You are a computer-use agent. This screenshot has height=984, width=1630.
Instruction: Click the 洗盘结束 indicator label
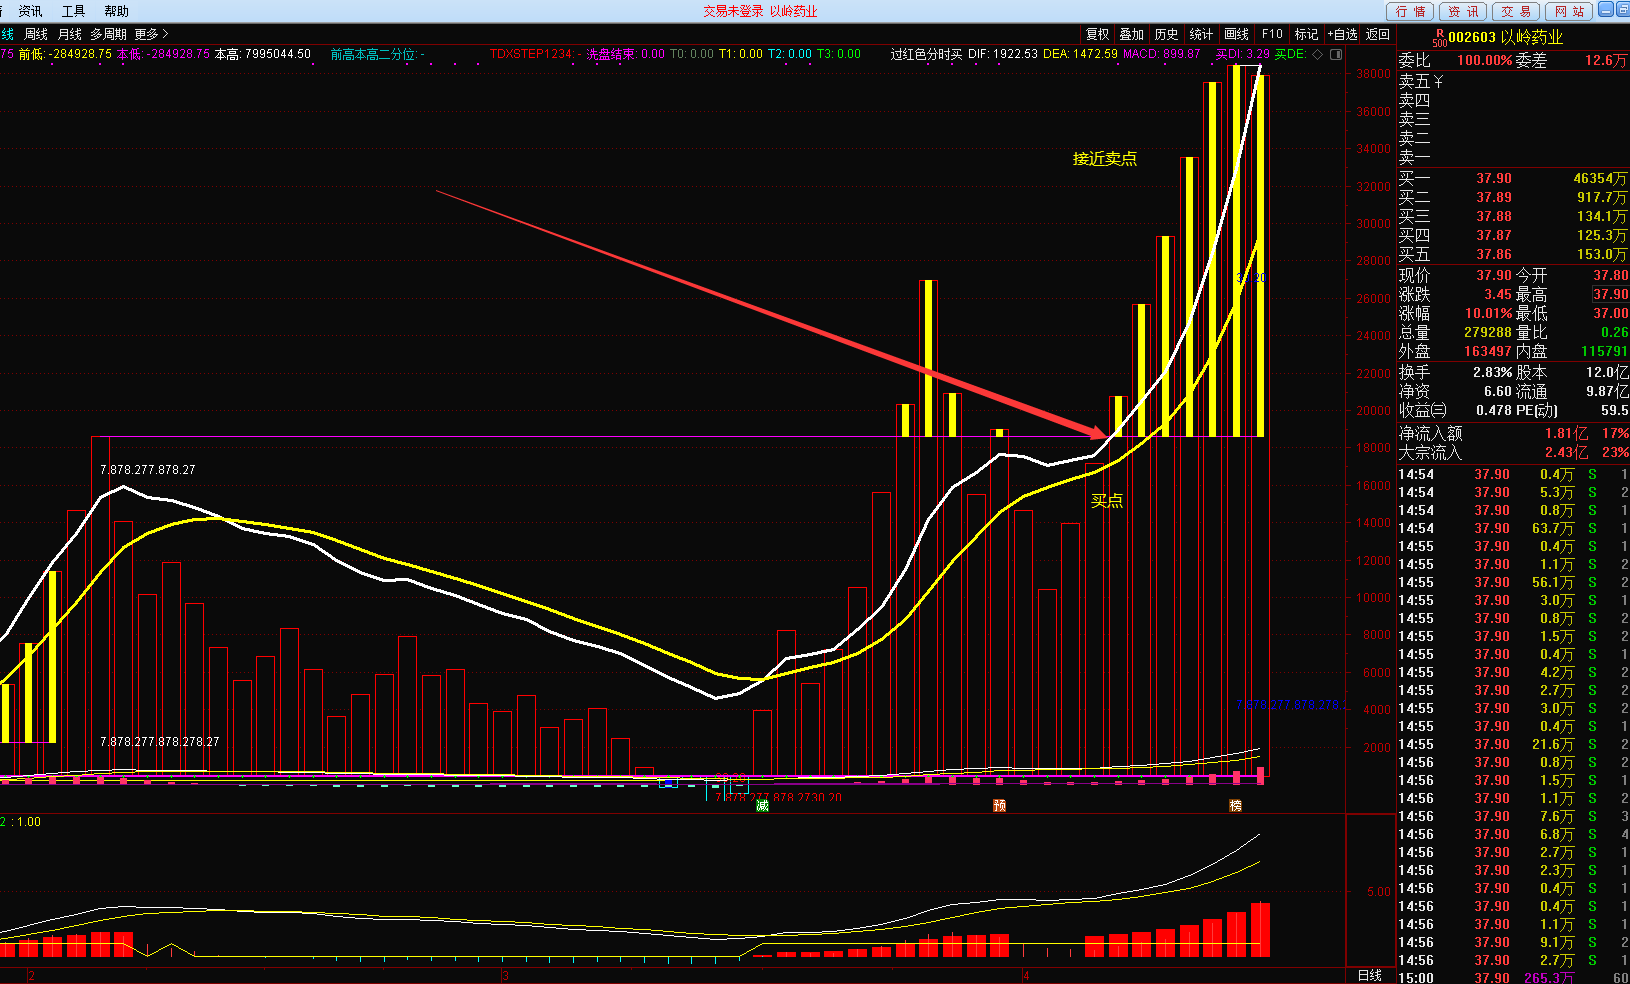point(610,54)
